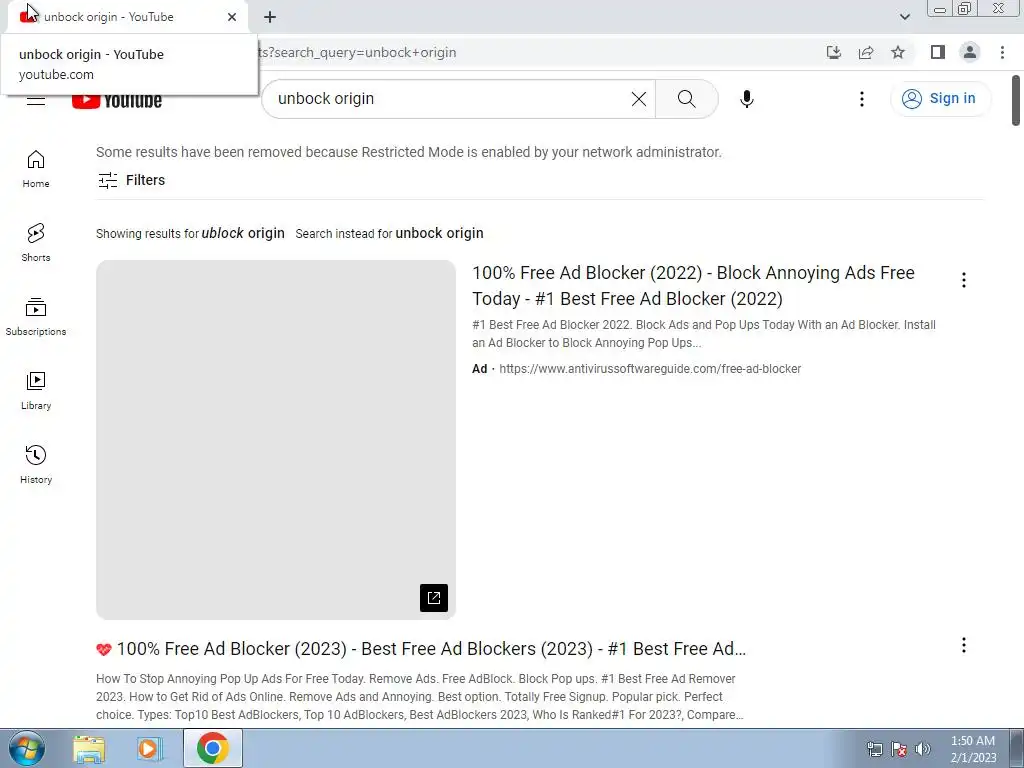The width and height of the screenshot is (1024, 768).
Task: Open more options for the 2022 ad
Action: point(963,280)
